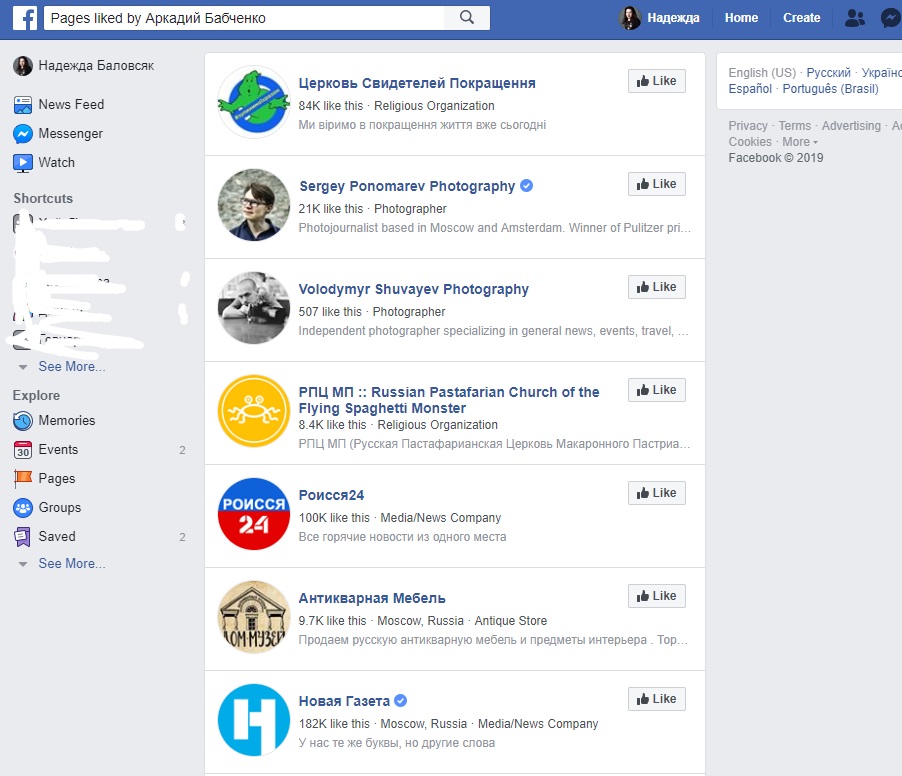Click Надежда Баловсяк name in sidebar
This screenshot has width=902, height=776.
96,66
